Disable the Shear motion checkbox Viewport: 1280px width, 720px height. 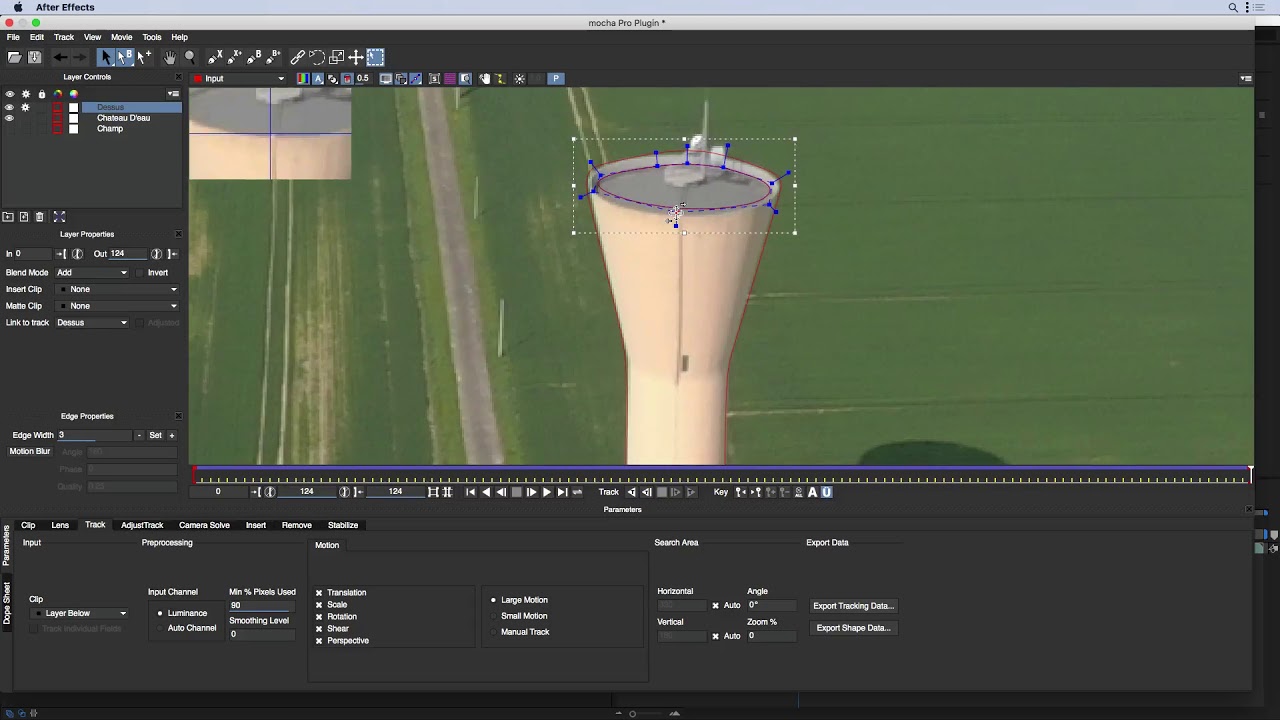(x=319, y=629)
